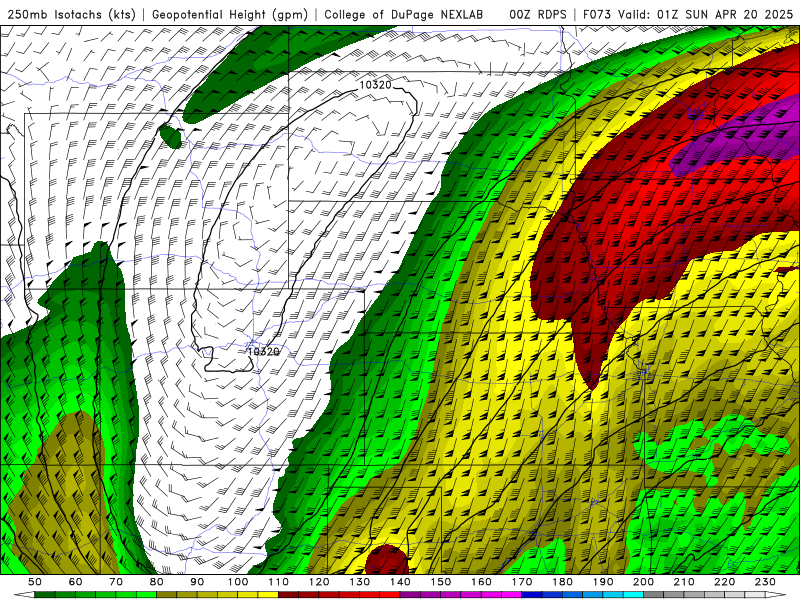Click the '110' value on the isotach scale

coord(279,582)
